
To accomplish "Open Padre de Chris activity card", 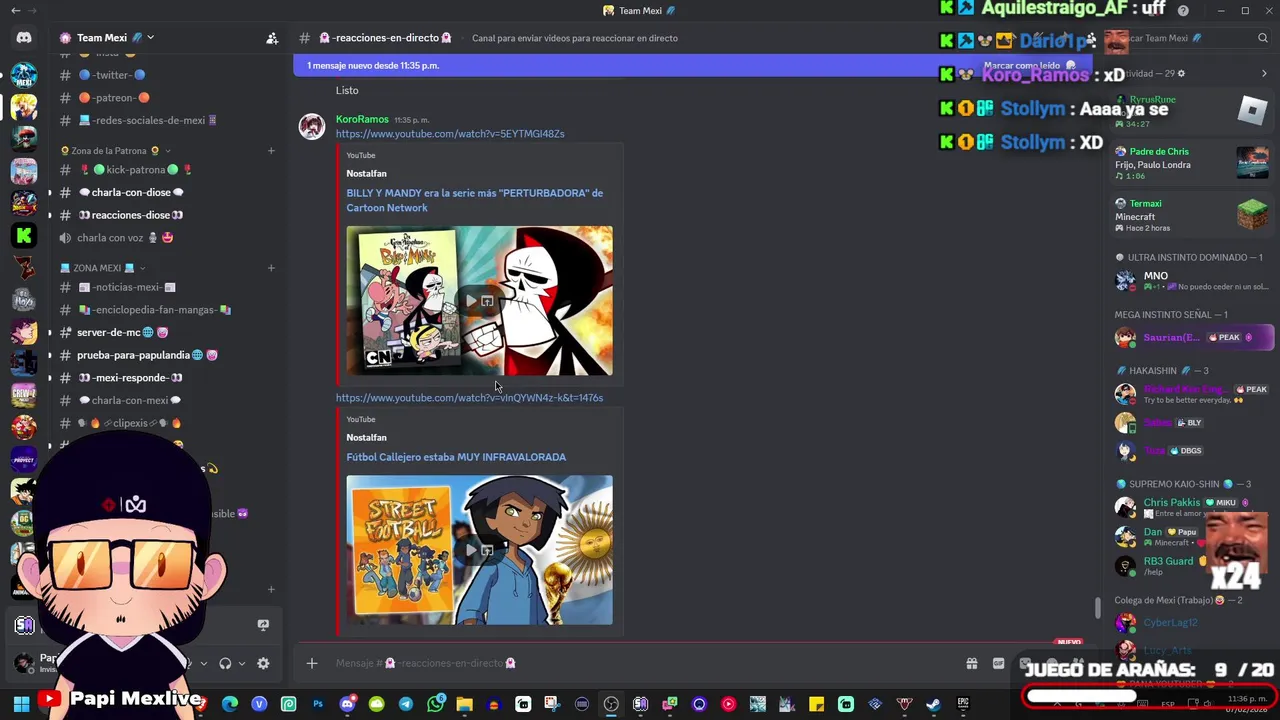I will [1191, 163].
